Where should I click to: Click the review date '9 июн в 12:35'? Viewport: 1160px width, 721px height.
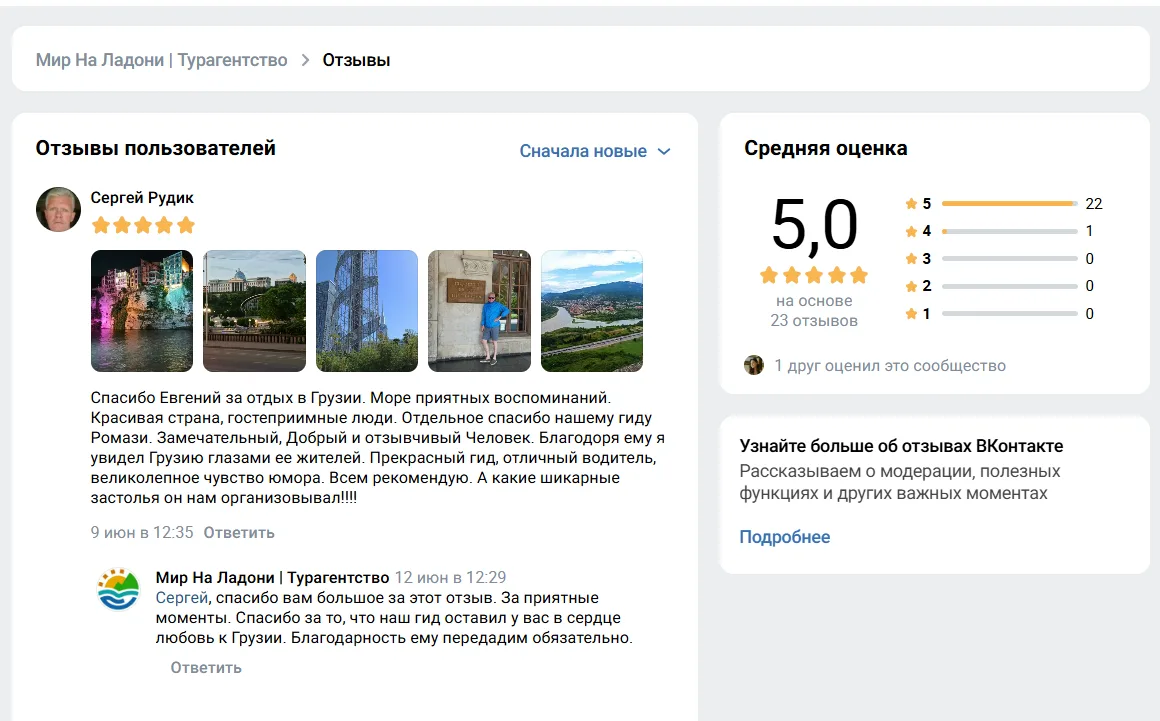tap(142, 532)
